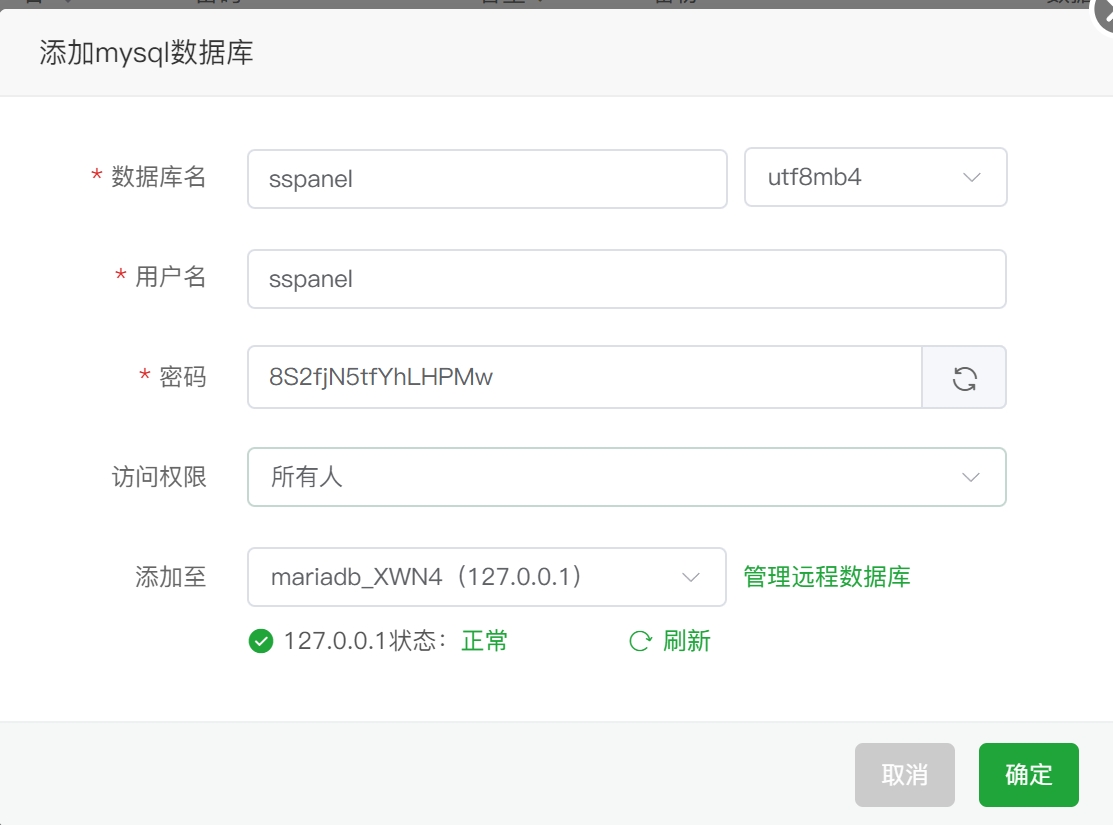Click the 添加mysql数据库 dialog title
The width and height of the screenshot is (1113, 825).
pyautogui.click(x=146, y=53)
